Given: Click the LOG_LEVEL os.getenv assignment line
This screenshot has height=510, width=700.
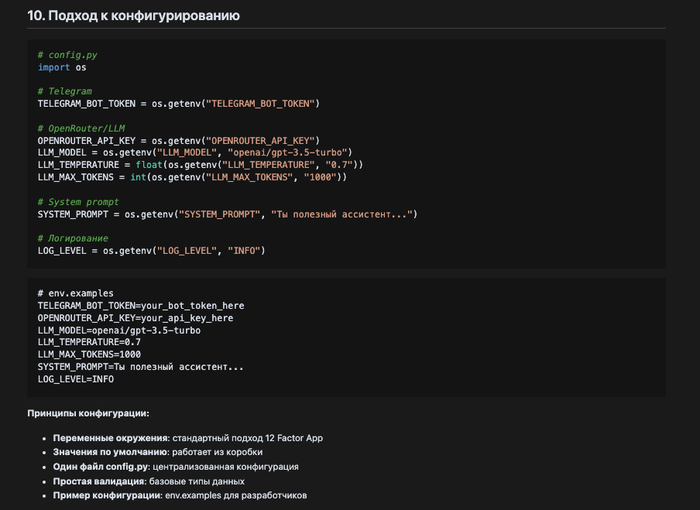Looking at the screenshot, I should [151, 250].
